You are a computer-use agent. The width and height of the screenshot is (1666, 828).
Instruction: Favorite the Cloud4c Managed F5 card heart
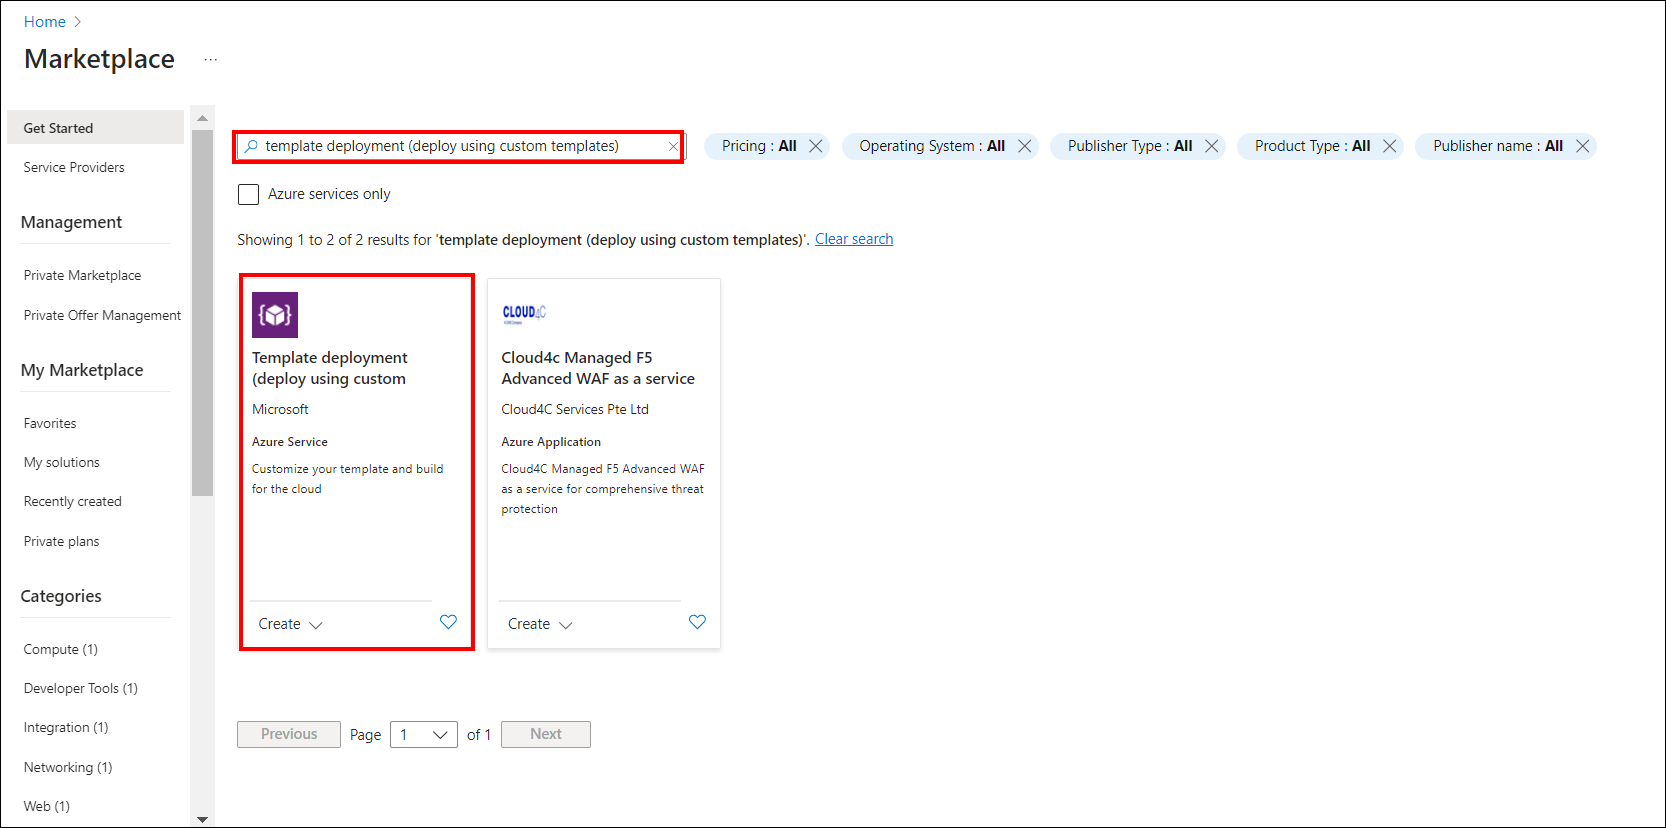click(697, 622)
